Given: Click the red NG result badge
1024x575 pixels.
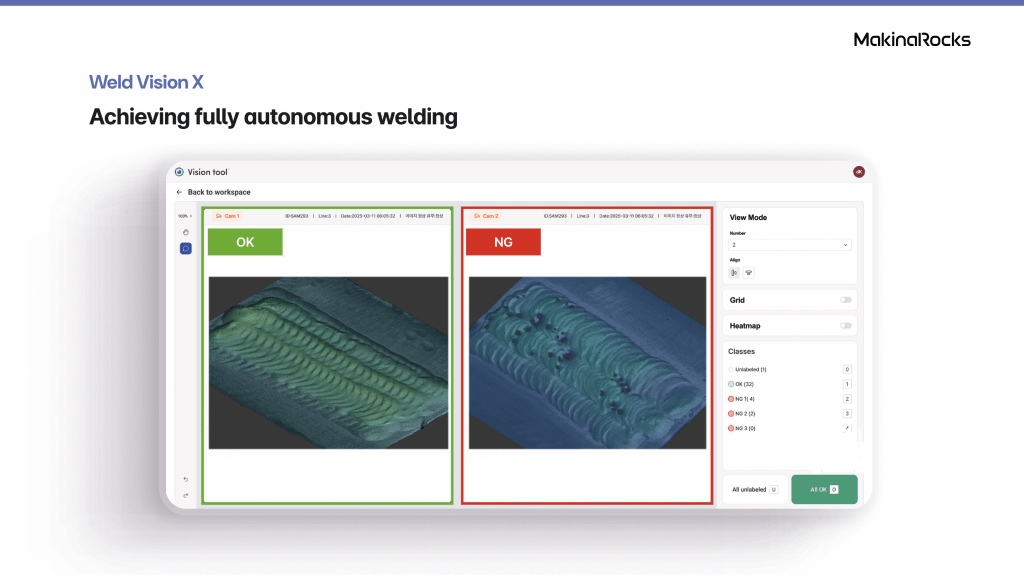Looking at the screenshot, I should [503, 242].
